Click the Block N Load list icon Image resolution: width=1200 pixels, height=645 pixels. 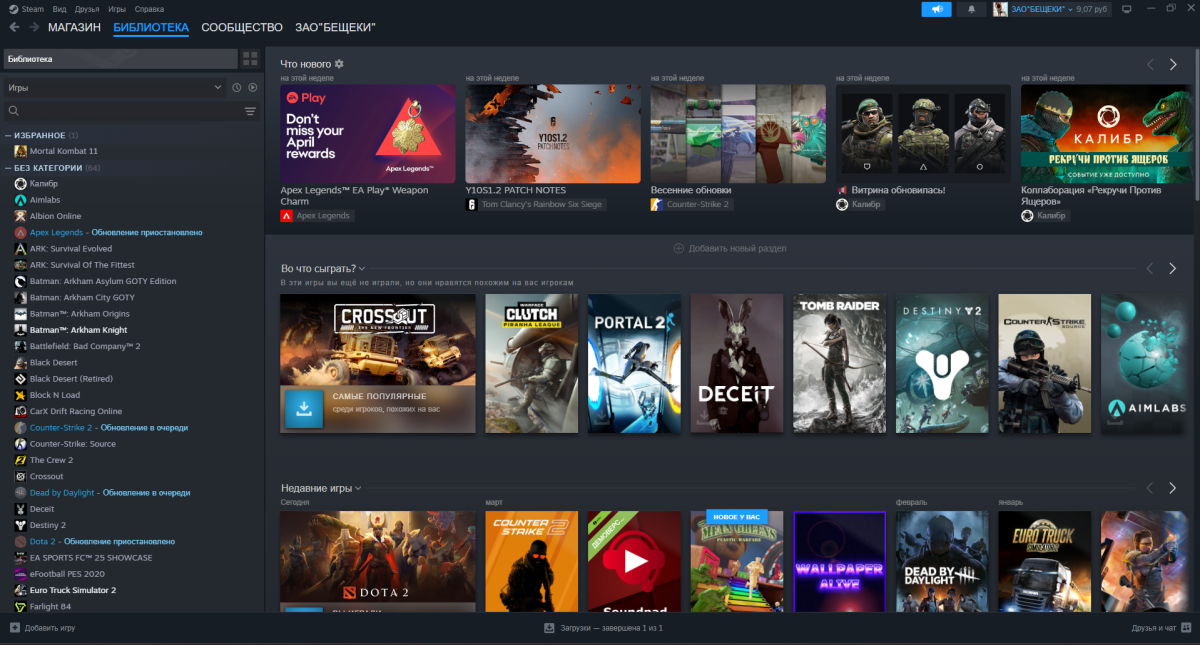(20, 395)
